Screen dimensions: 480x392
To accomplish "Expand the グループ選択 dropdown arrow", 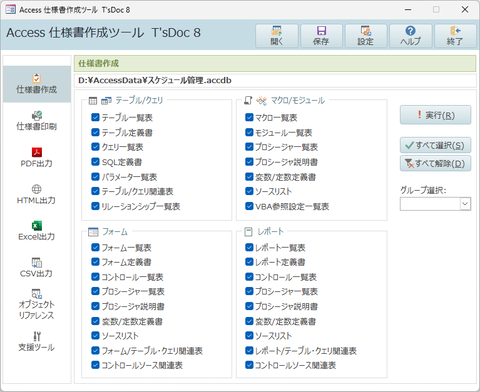I will click(465, 204).
